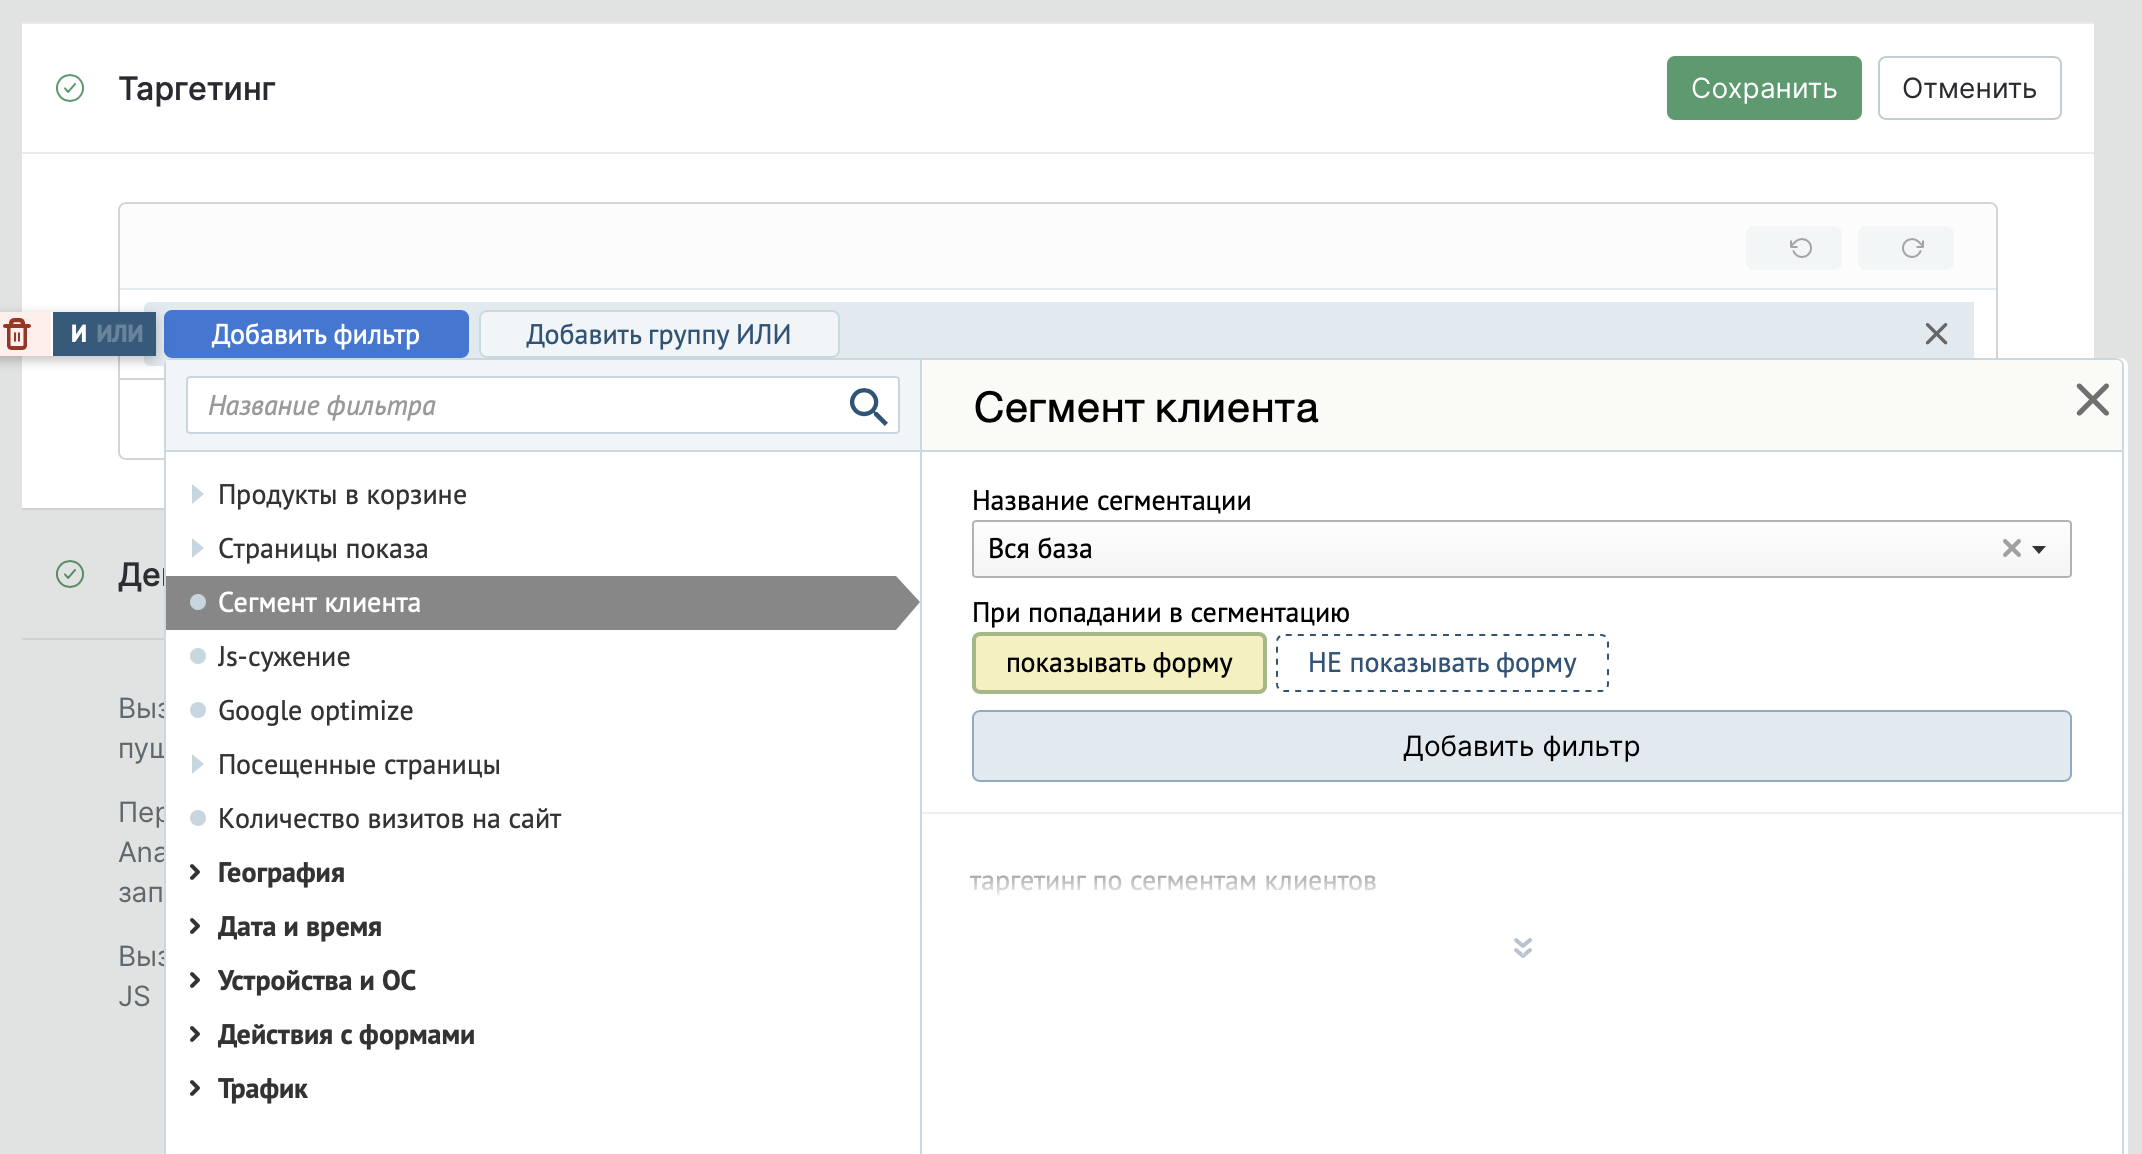Click the Таргетинг green check icon
2142x1154 pixels.
pos(70,88)
